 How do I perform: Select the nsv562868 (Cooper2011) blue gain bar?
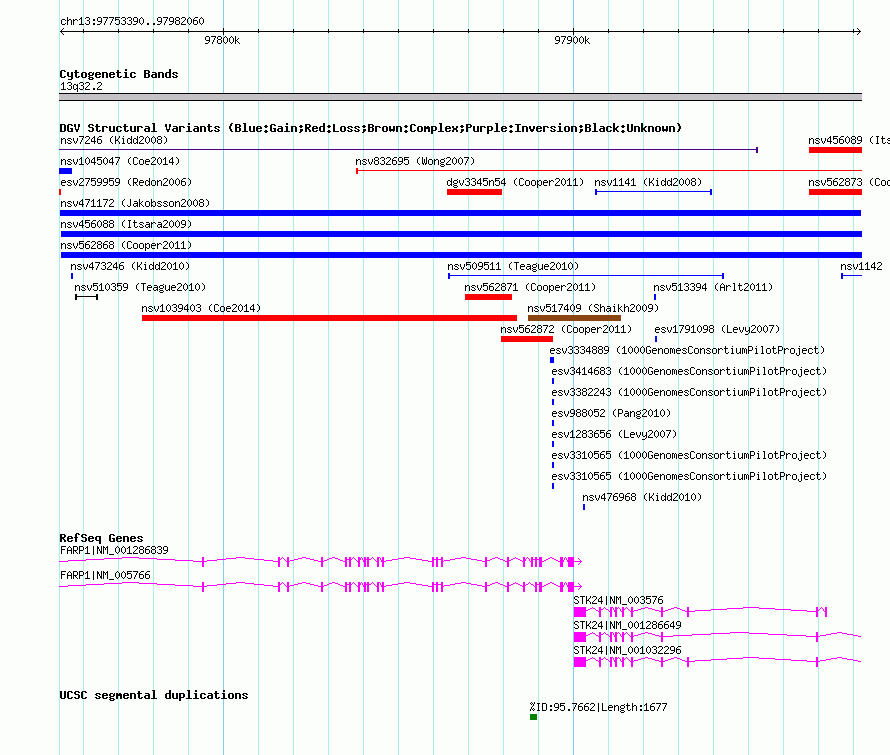(x=461, y=255)
